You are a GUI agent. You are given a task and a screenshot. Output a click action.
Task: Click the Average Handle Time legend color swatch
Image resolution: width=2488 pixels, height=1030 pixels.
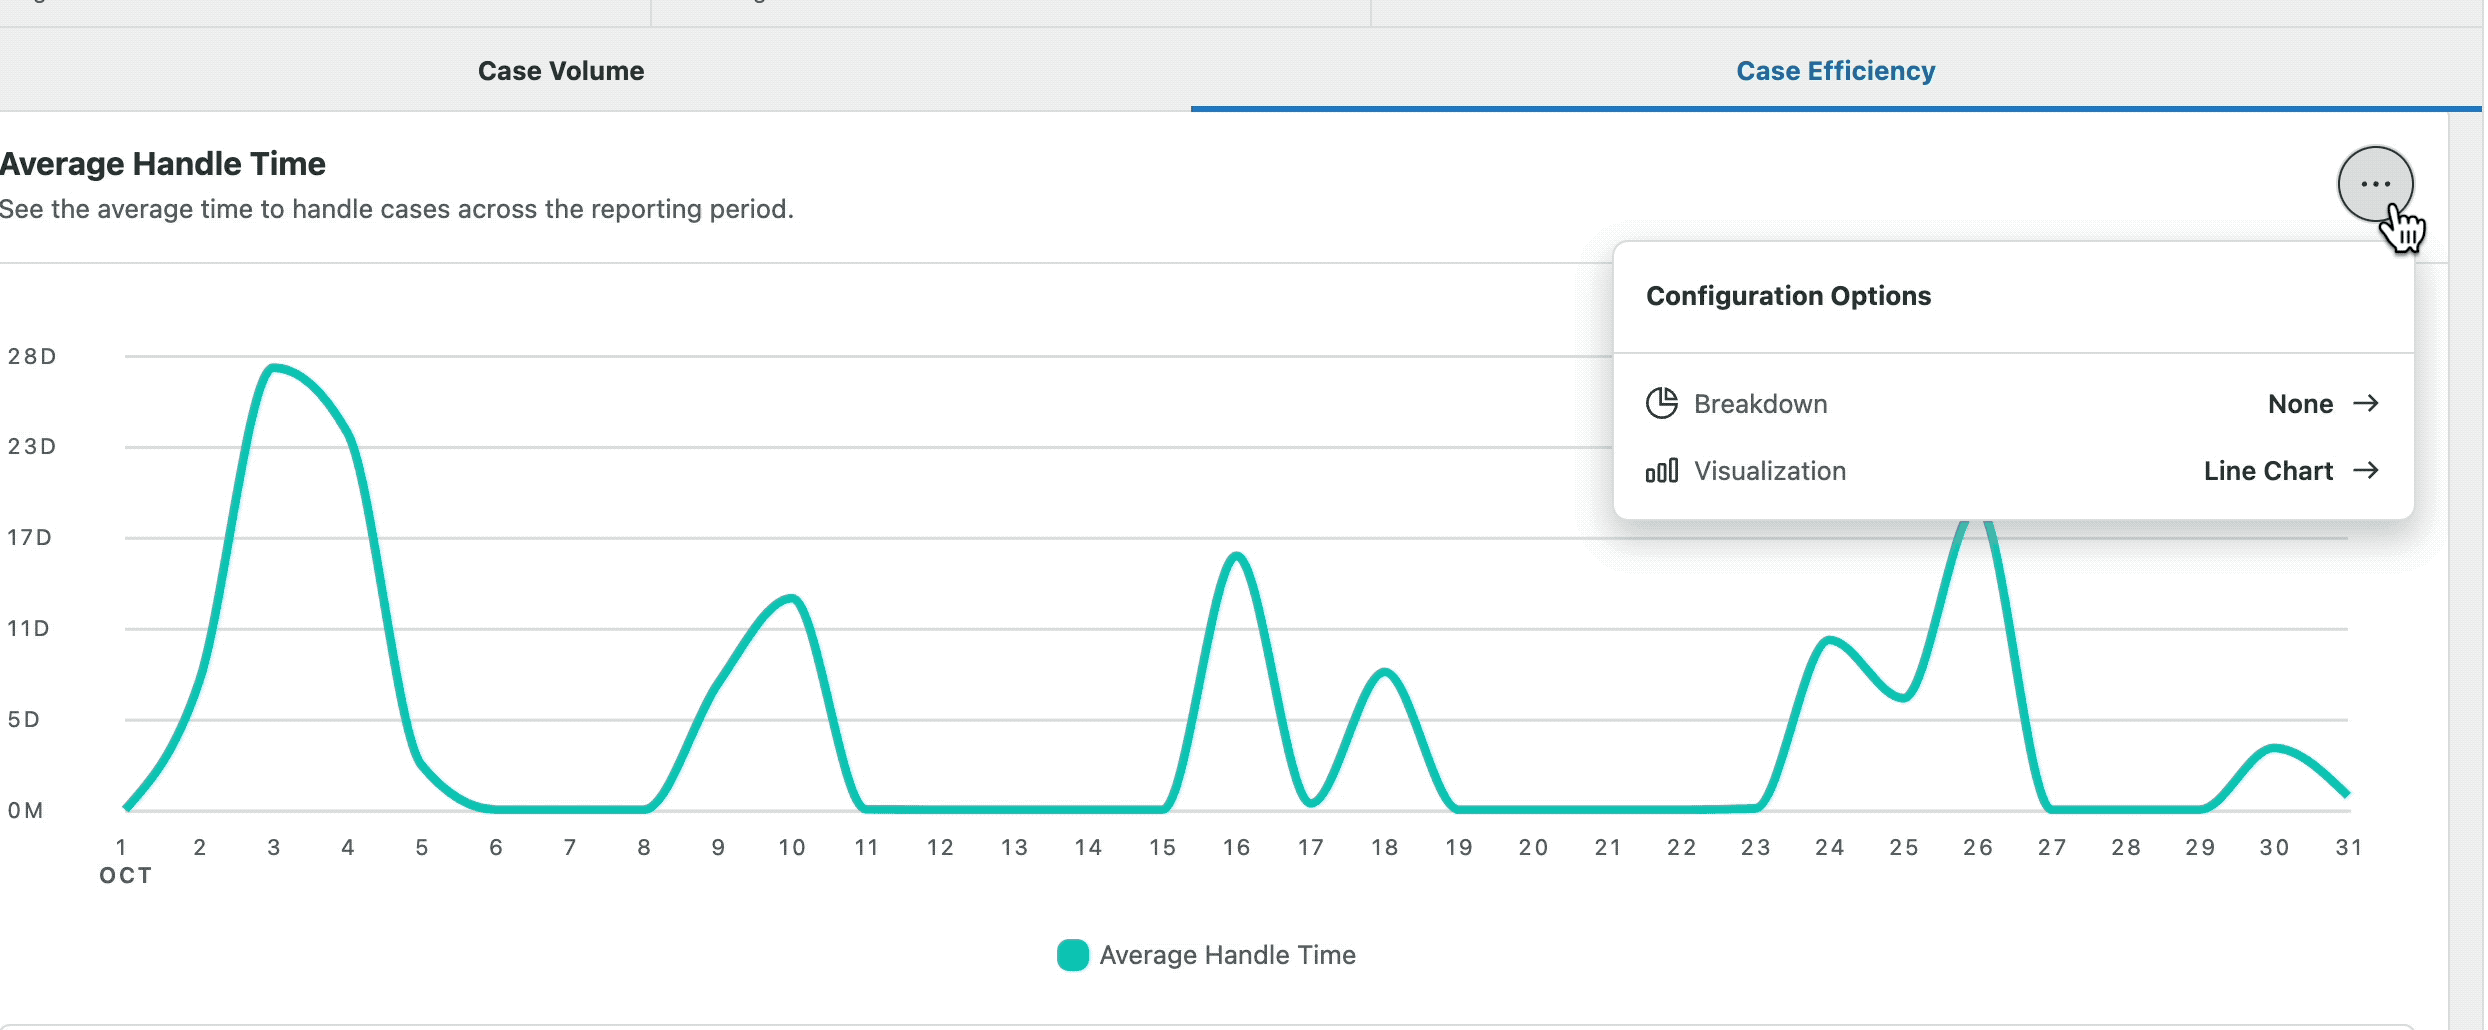pyautogui.click(x=1072, y=955)
